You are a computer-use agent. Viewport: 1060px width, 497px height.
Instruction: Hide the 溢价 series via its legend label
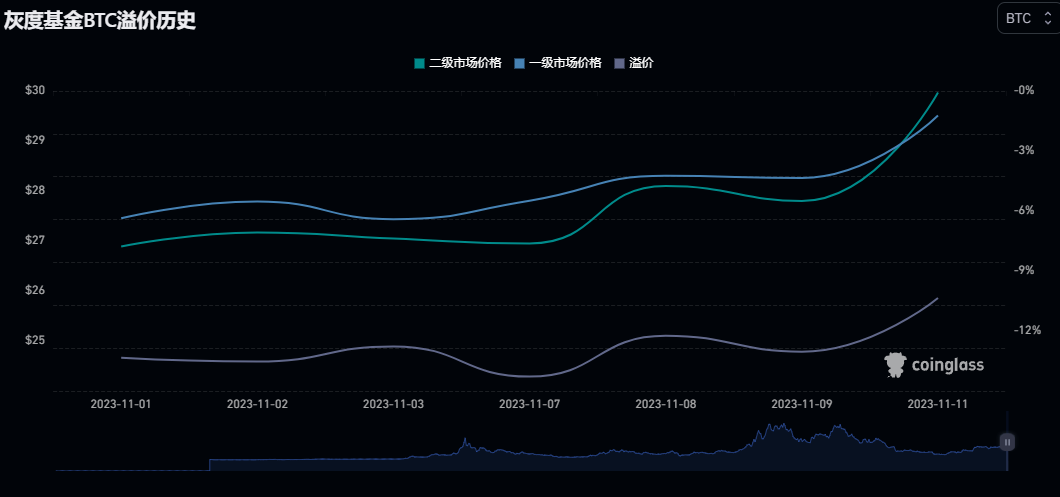coord(641,63)
